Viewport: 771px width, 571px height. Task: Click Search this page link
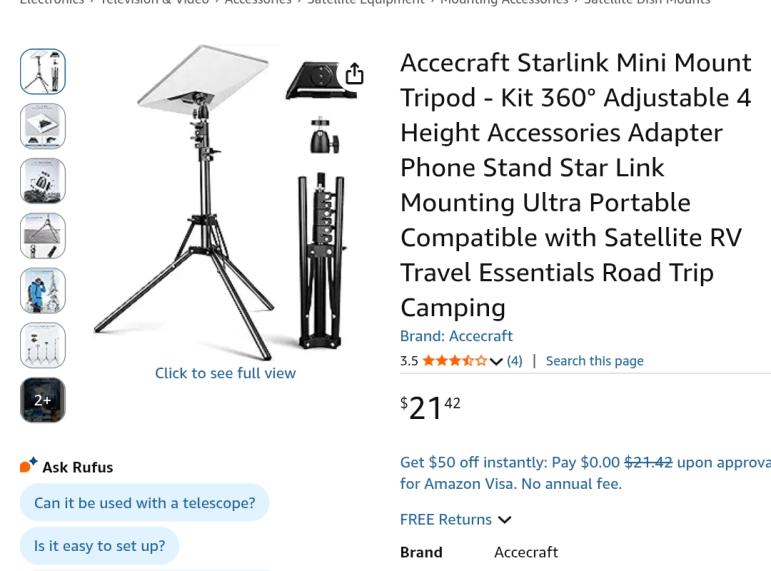594,361
